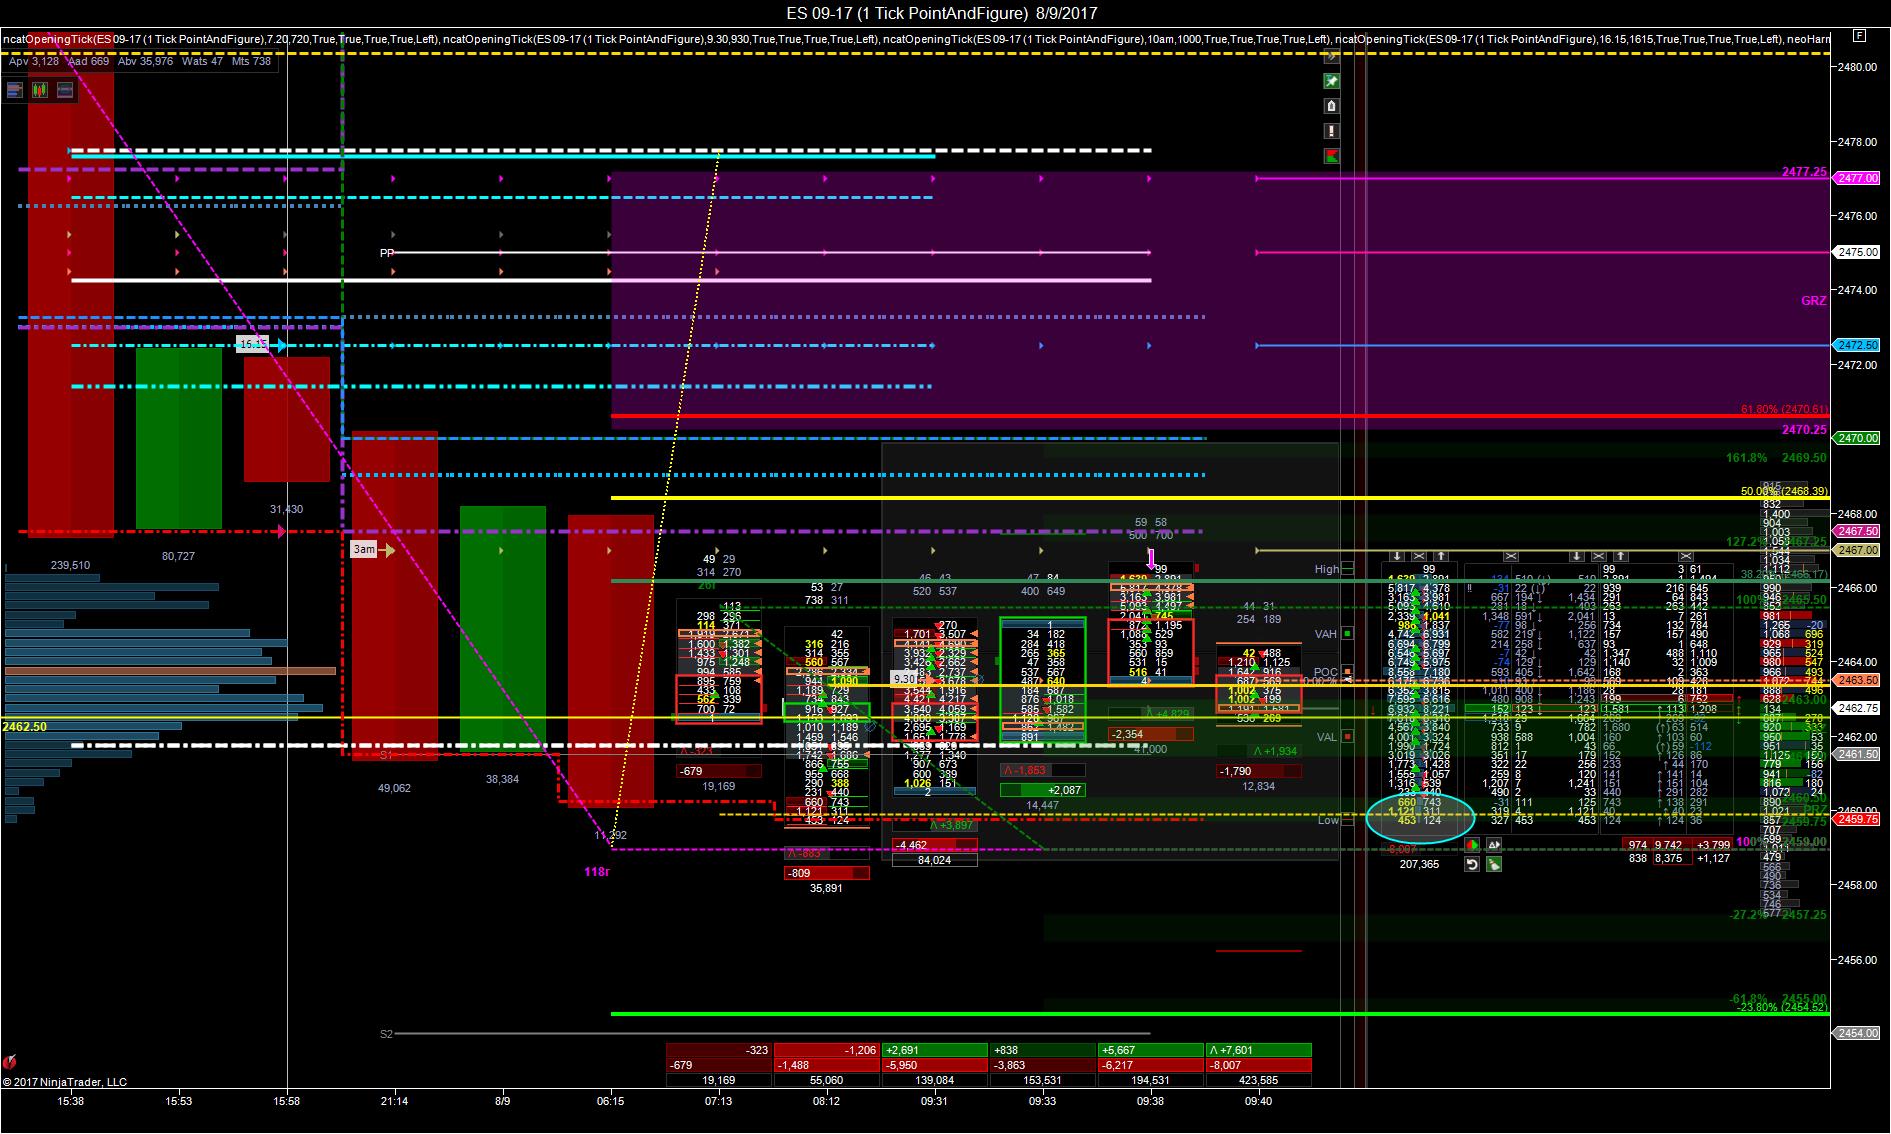Image resolution: width=1891 pixels, height=1134 pixels.
Task: Click the +5,667 delta cell
Action: pyautogui.click(x=1150, y=1050)
